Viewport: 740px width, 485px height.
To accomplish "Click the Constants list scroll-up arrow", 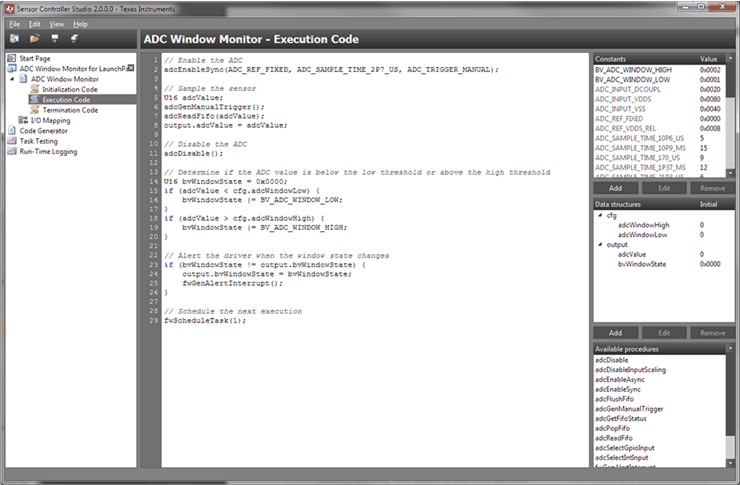I will (x=731, y=59).
